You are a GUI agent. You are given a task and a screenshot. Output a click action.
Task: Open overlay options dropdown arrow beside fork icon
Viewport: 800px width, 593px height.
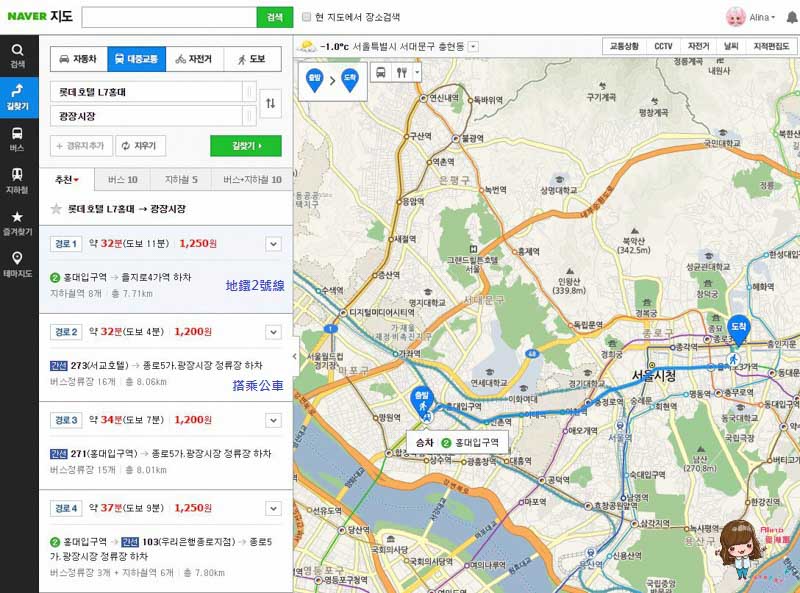pos(417,72)
